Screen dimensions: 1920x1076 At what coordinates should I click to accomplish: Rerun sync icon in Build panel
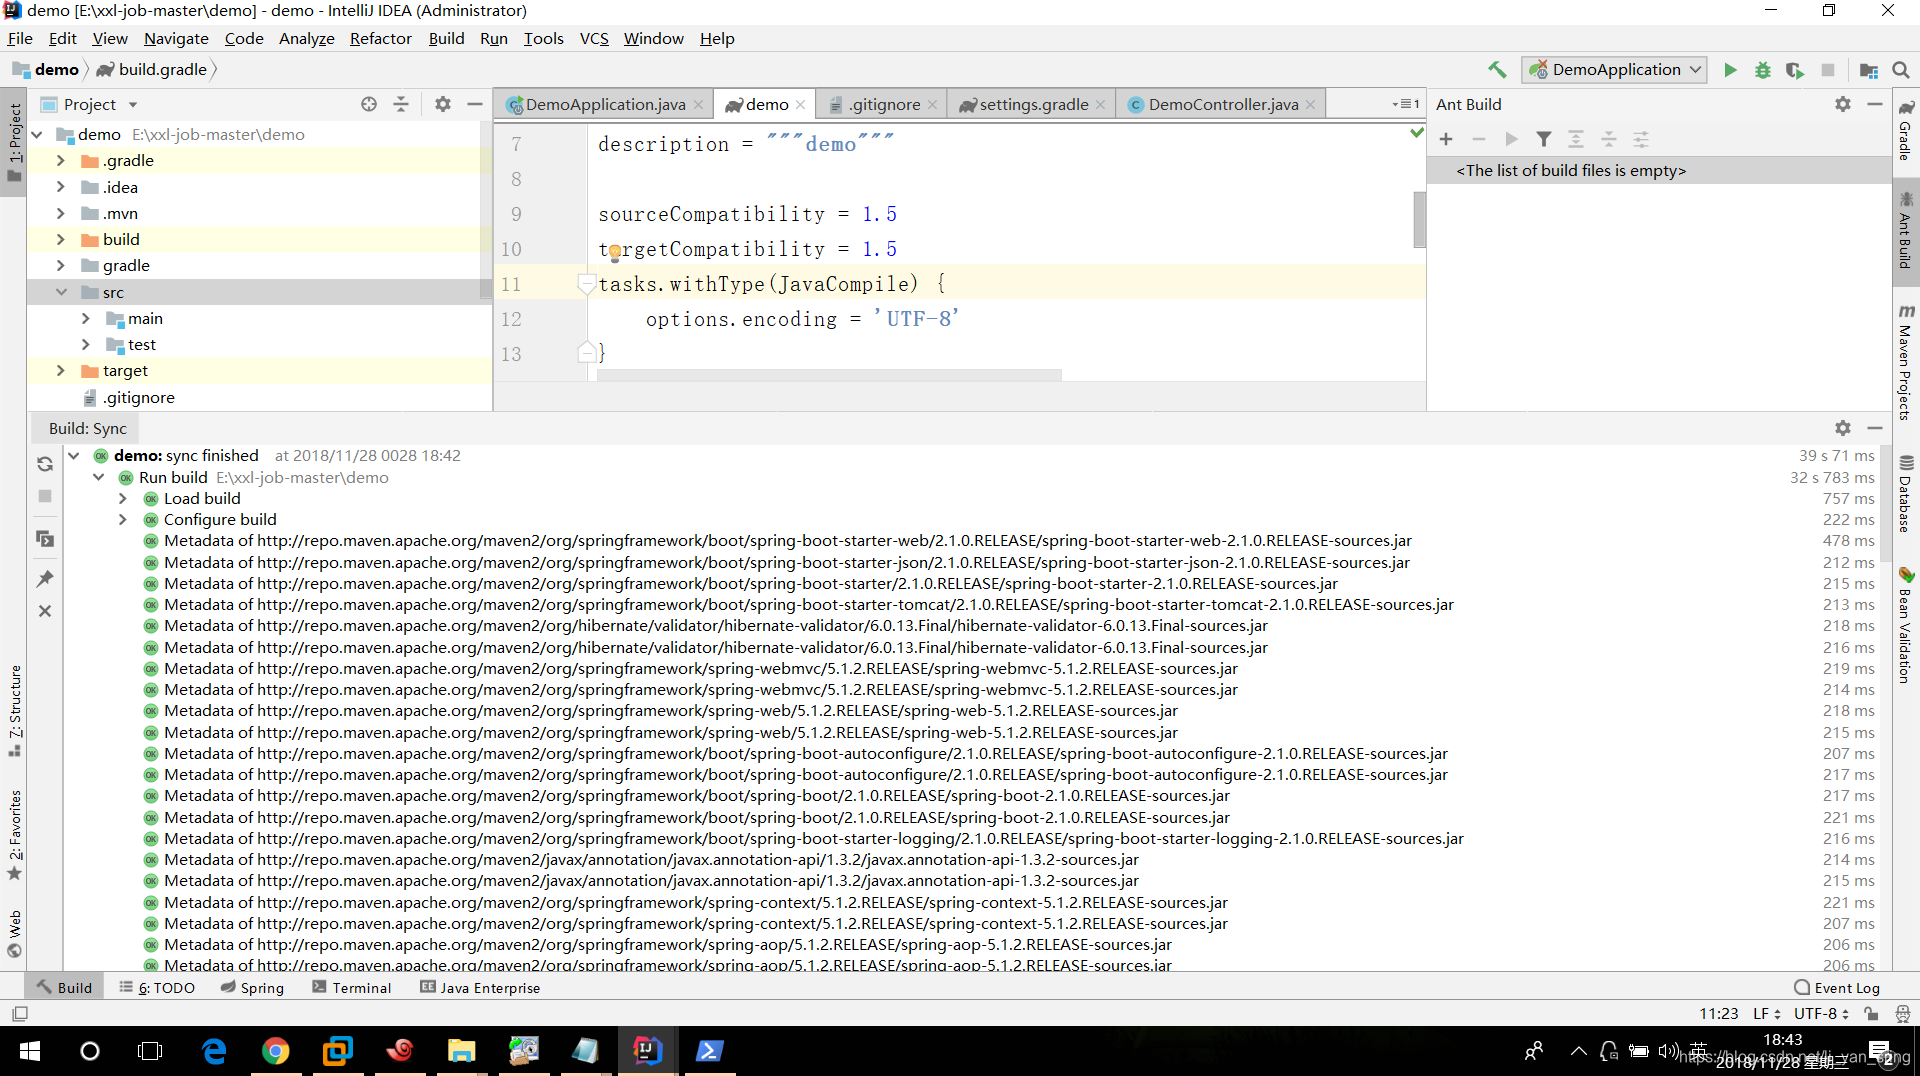pyautogui.click(x=45, y=464)
